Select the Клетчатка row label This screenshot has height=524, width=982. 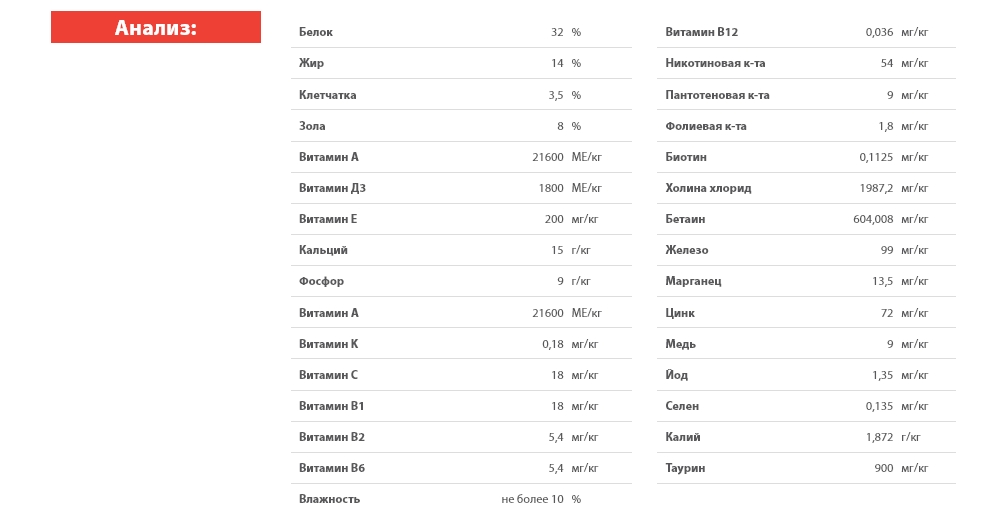[328, 95]
